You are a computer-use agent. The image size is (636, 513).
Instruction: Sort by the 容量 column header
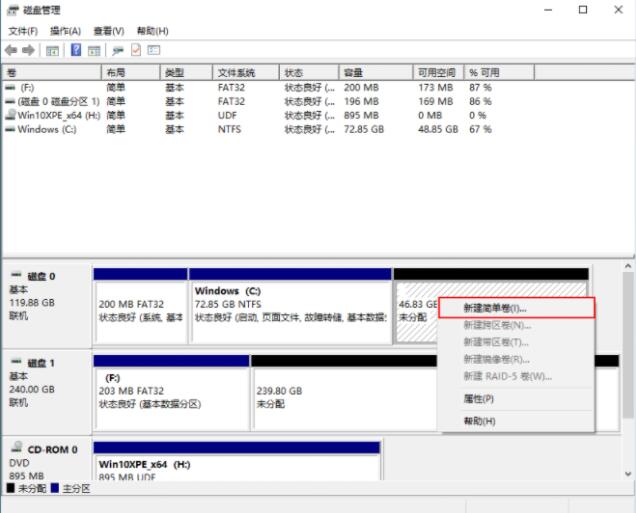point(376,73)
